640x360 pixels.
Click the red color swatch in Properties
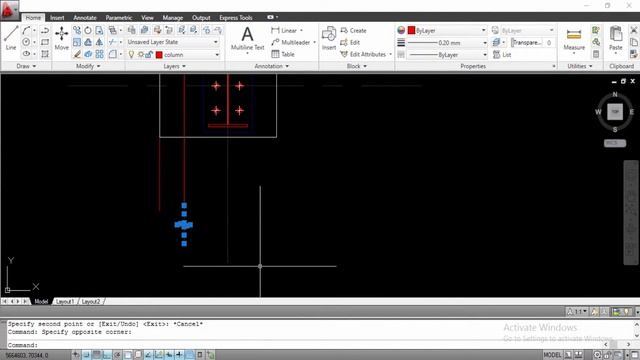pos(411,31)
